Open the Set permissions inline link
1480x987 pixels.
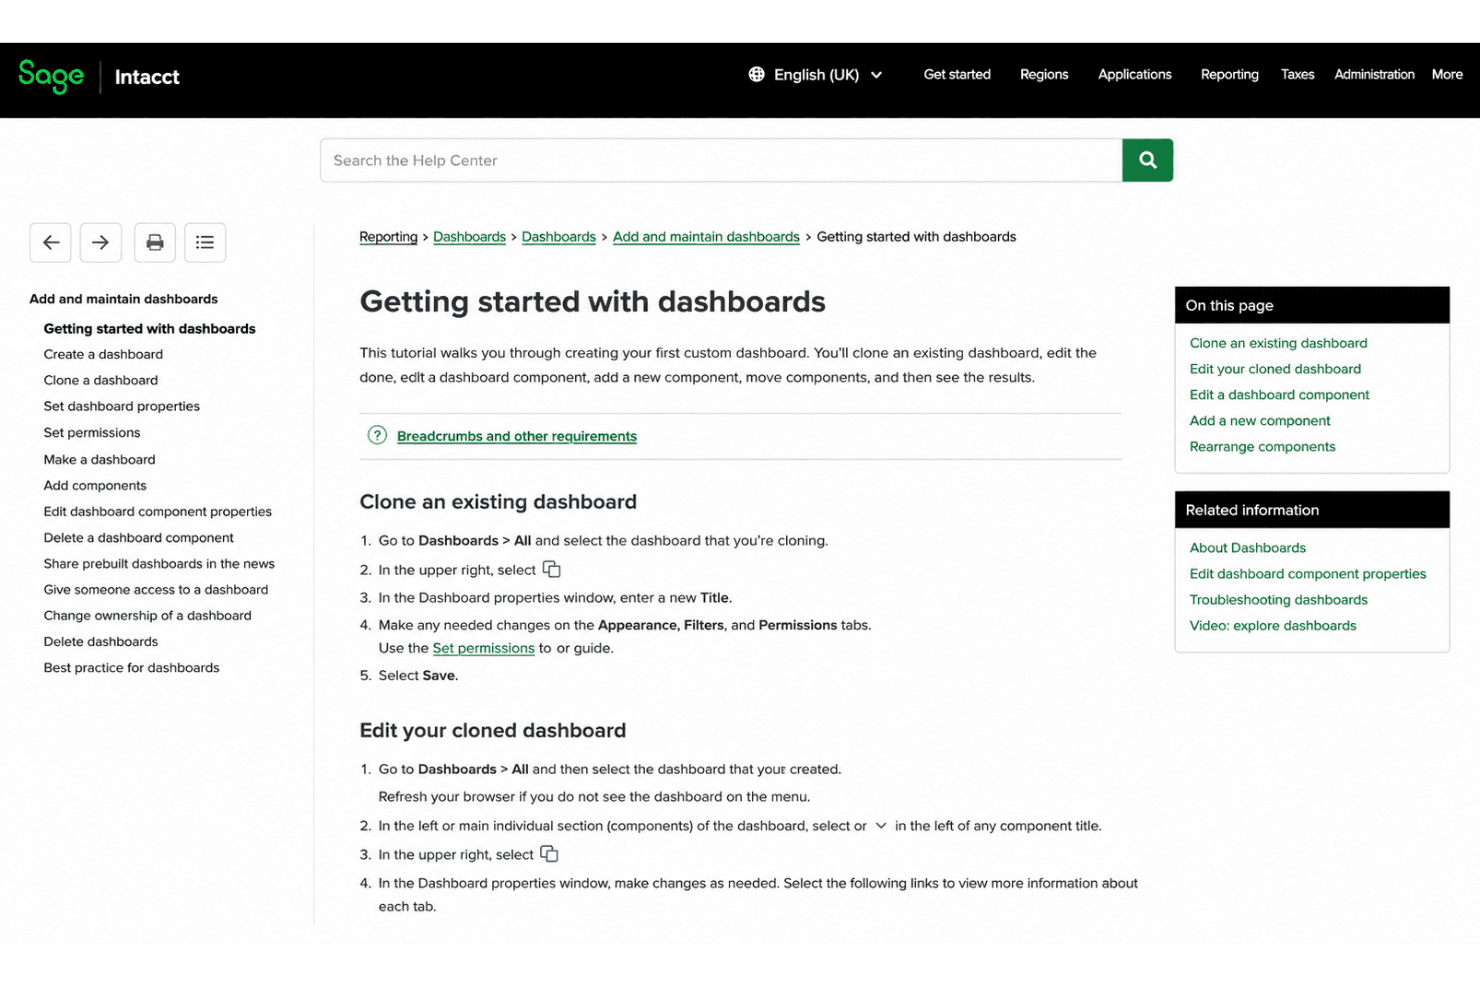coord(484,648)
